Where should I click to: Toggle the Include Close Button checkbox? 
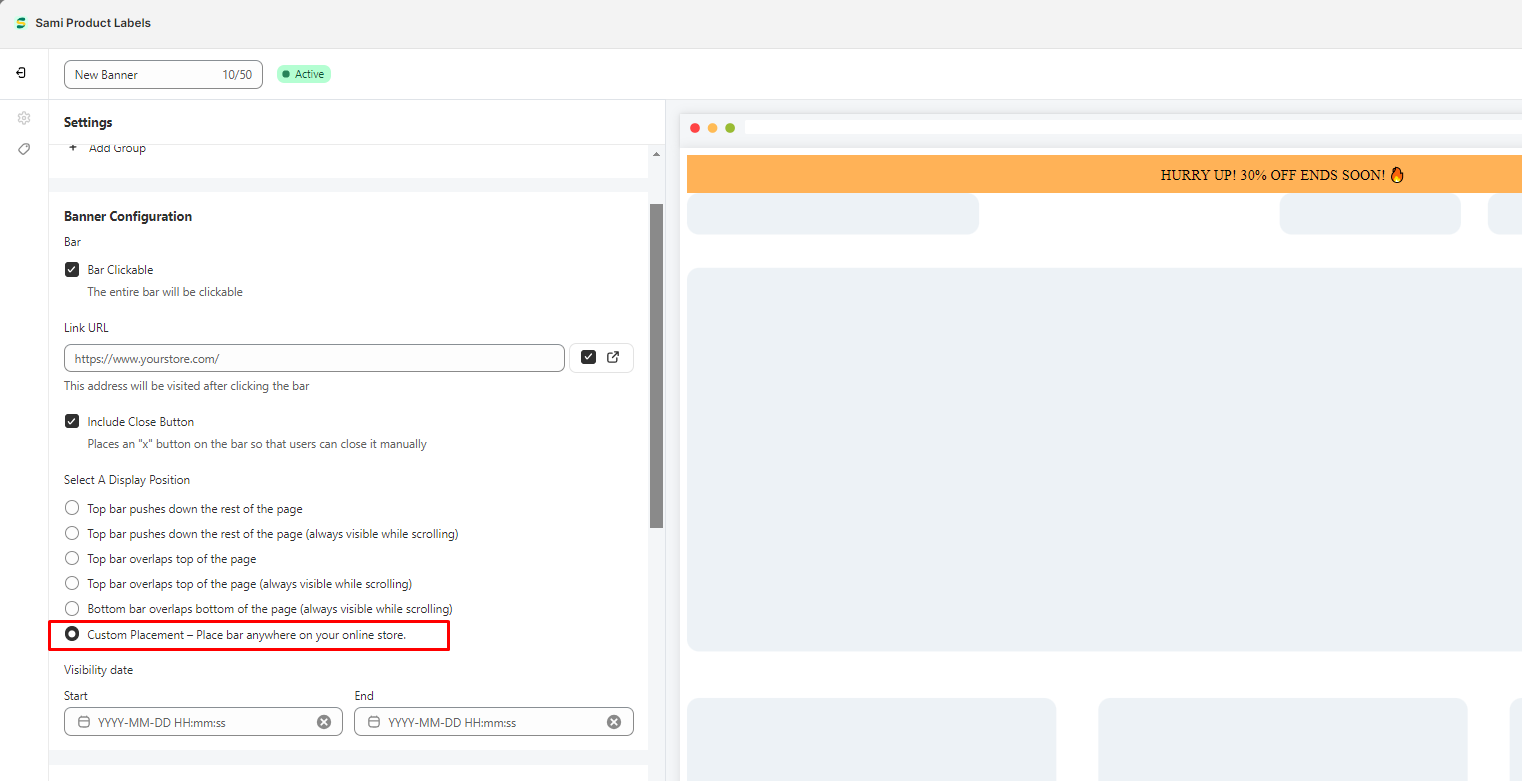(x=72, y=422)
